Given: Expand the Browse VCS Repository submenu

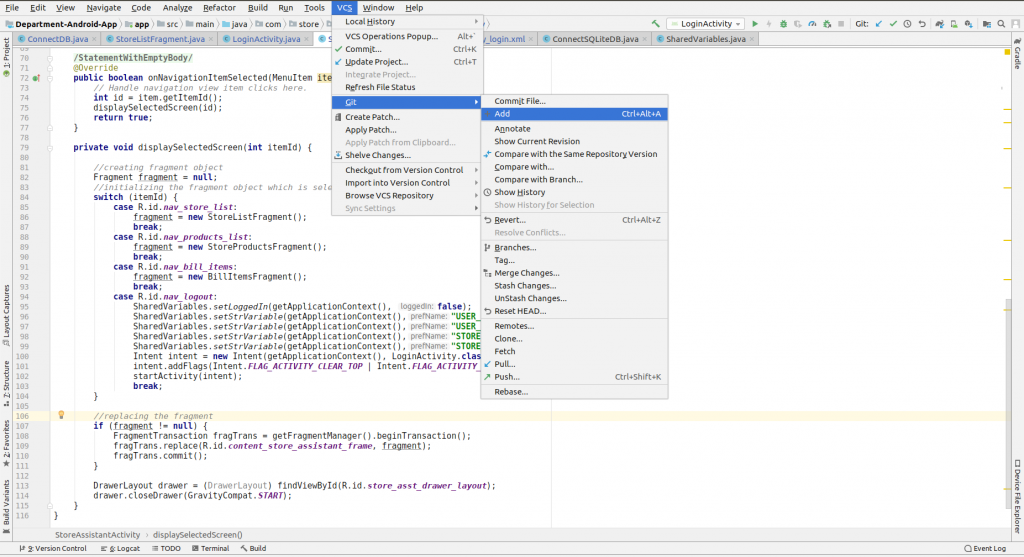Looking at the screenshot, I should 407,195.
